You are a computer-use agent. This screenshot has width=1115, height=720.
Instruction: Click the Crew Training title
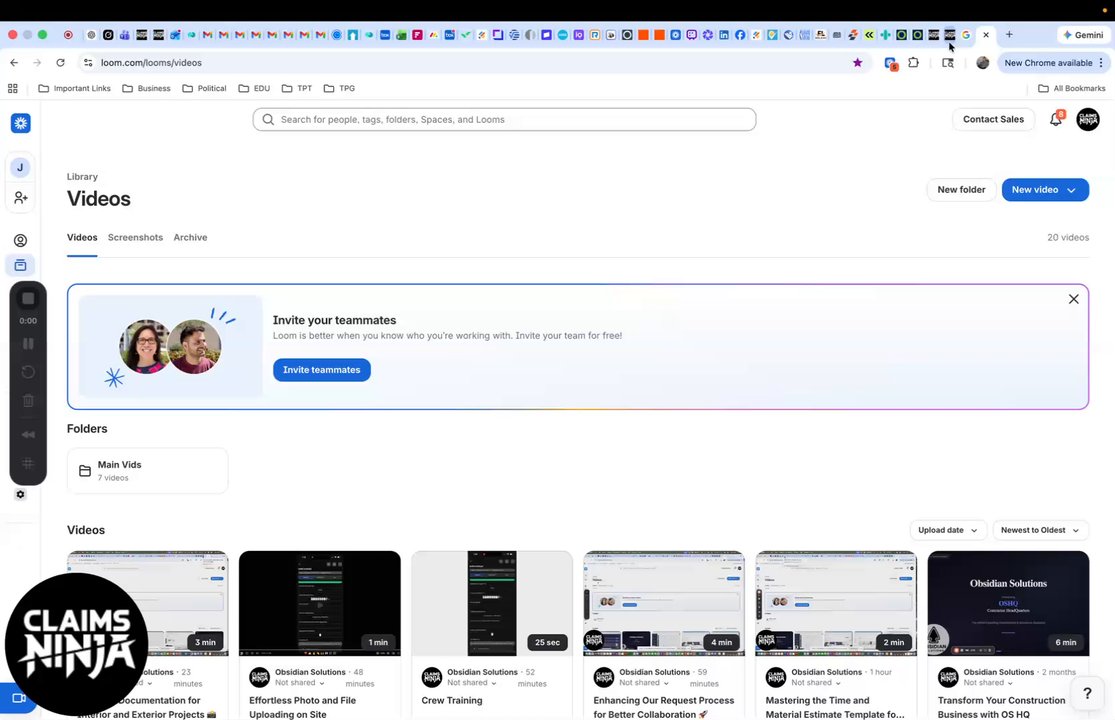pyautogui.click(x=452, y=700)
